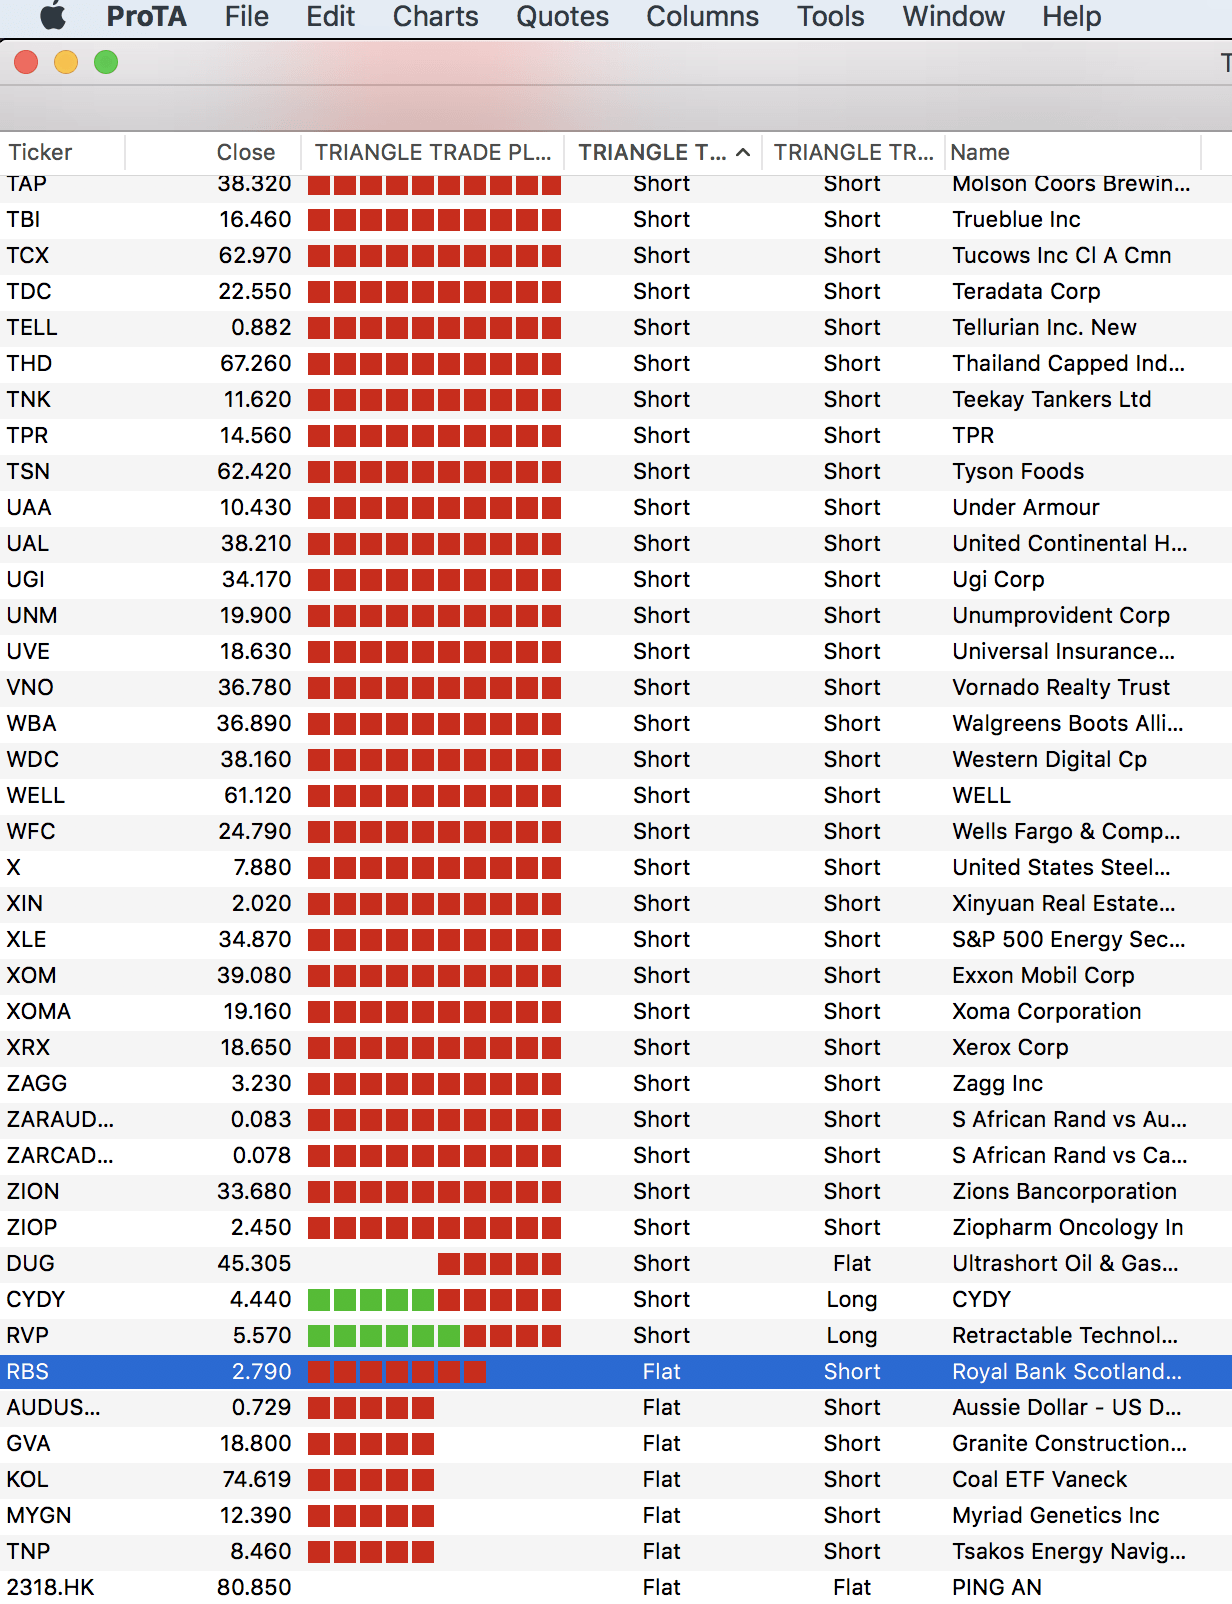The height and width of the screenshot is (1604, 1232).
Task: Select the ZAGG ticker cell
Action: (37, 1084)
